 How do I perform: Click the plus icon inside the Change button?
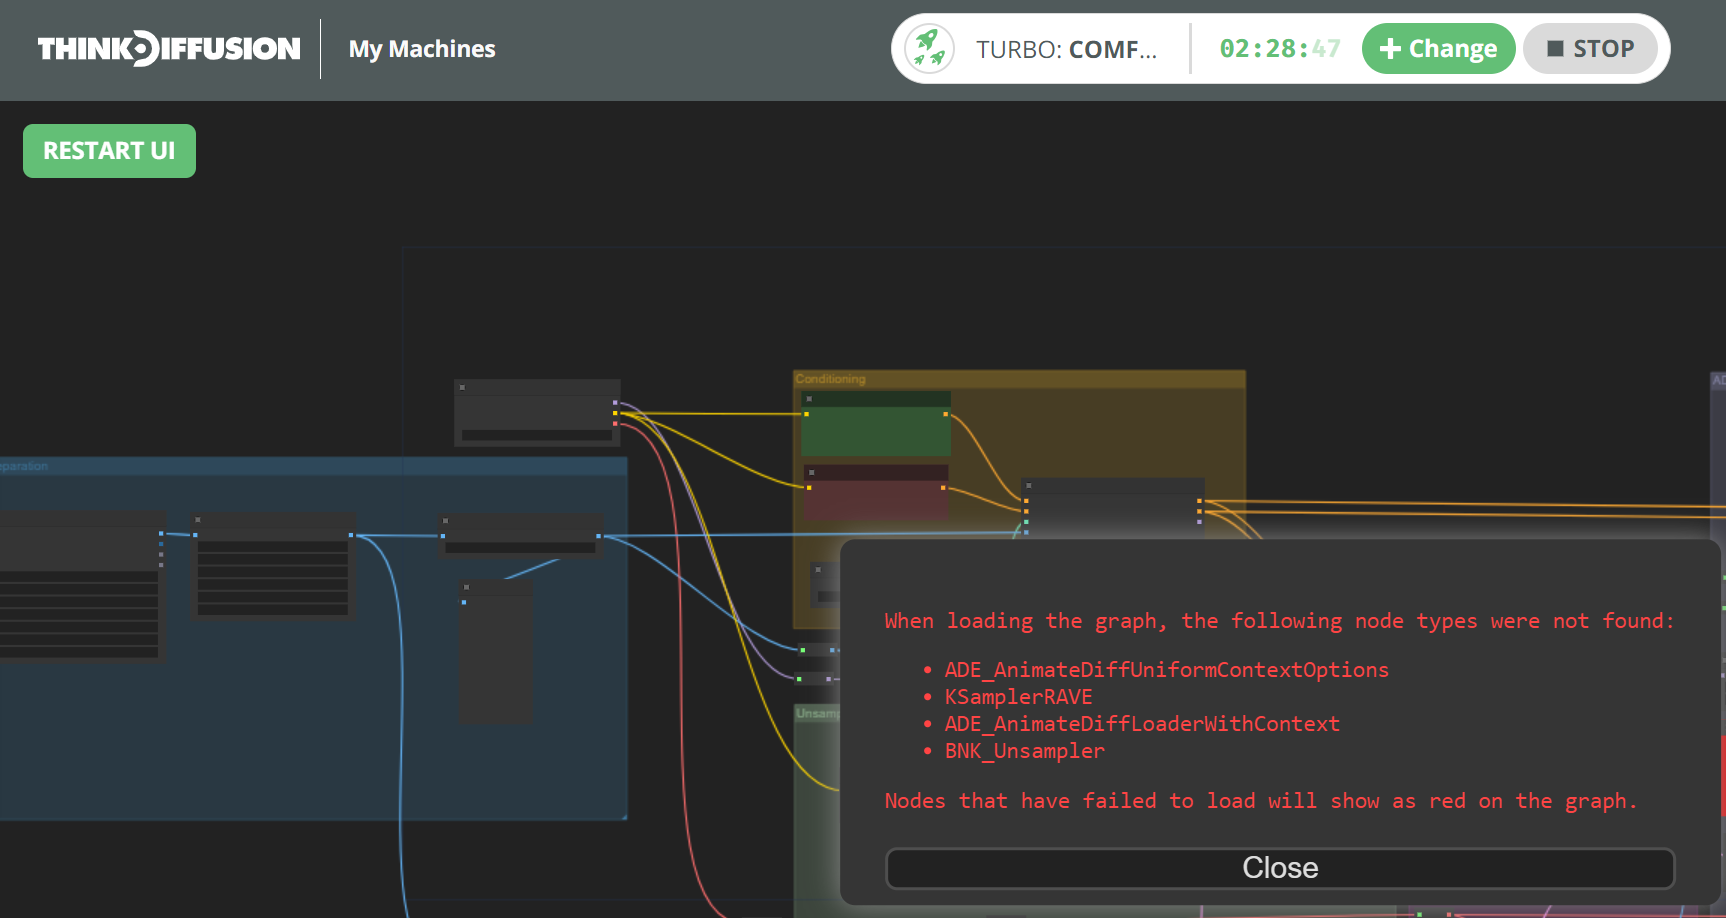click(x=1391, y=48)
